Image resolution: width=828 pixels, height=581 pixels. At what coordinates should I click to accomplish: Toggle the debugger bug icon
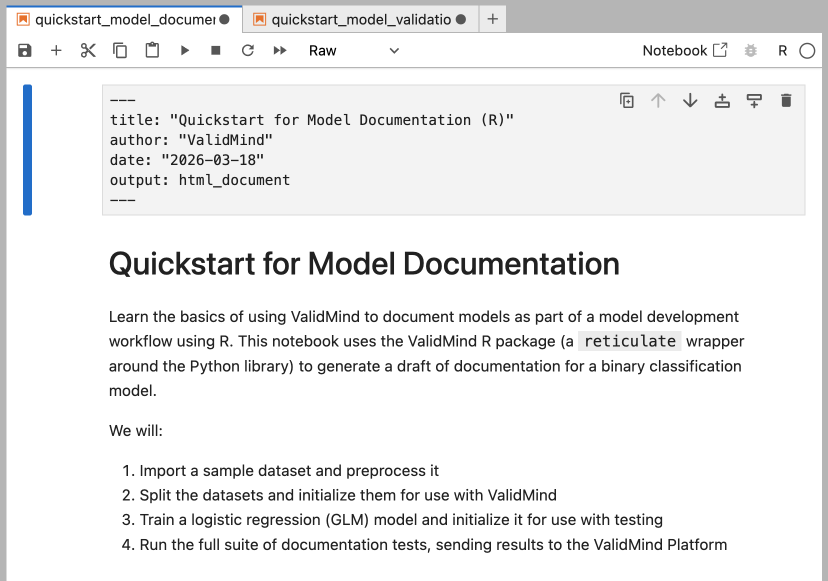point(751,50)
